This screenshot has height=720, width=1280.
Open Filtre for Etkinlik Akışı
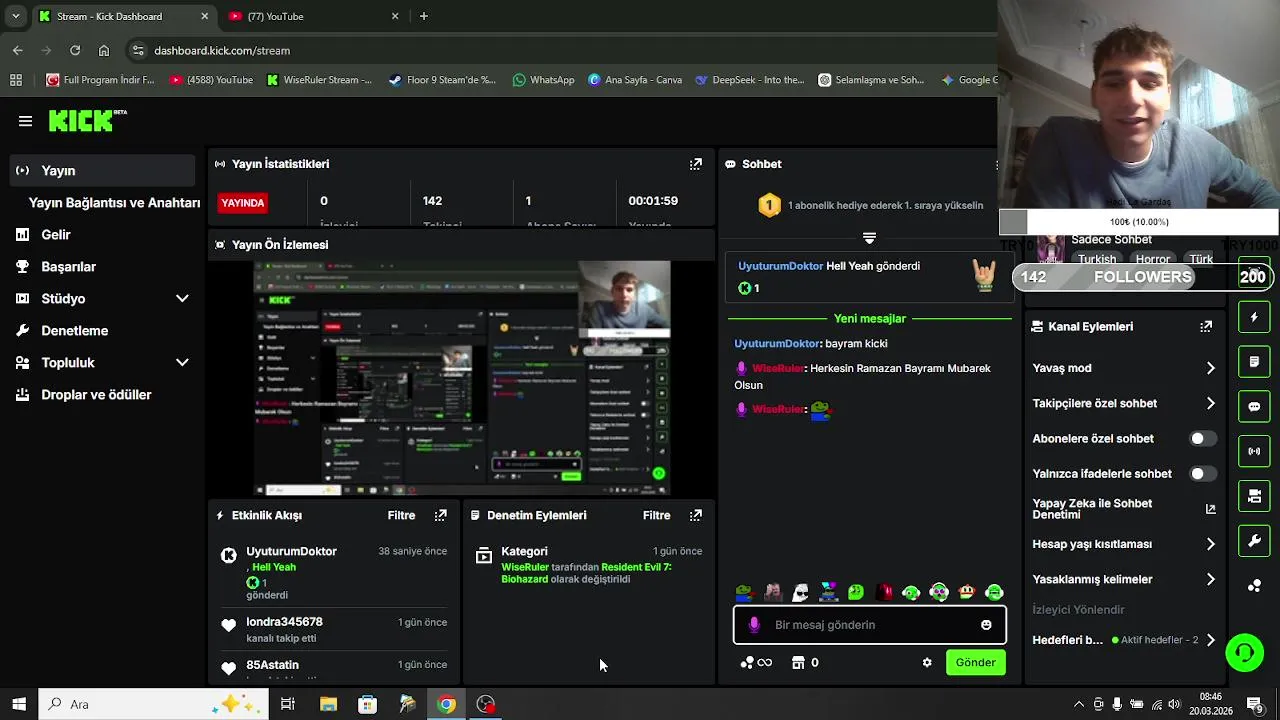(x=401, y=515)
